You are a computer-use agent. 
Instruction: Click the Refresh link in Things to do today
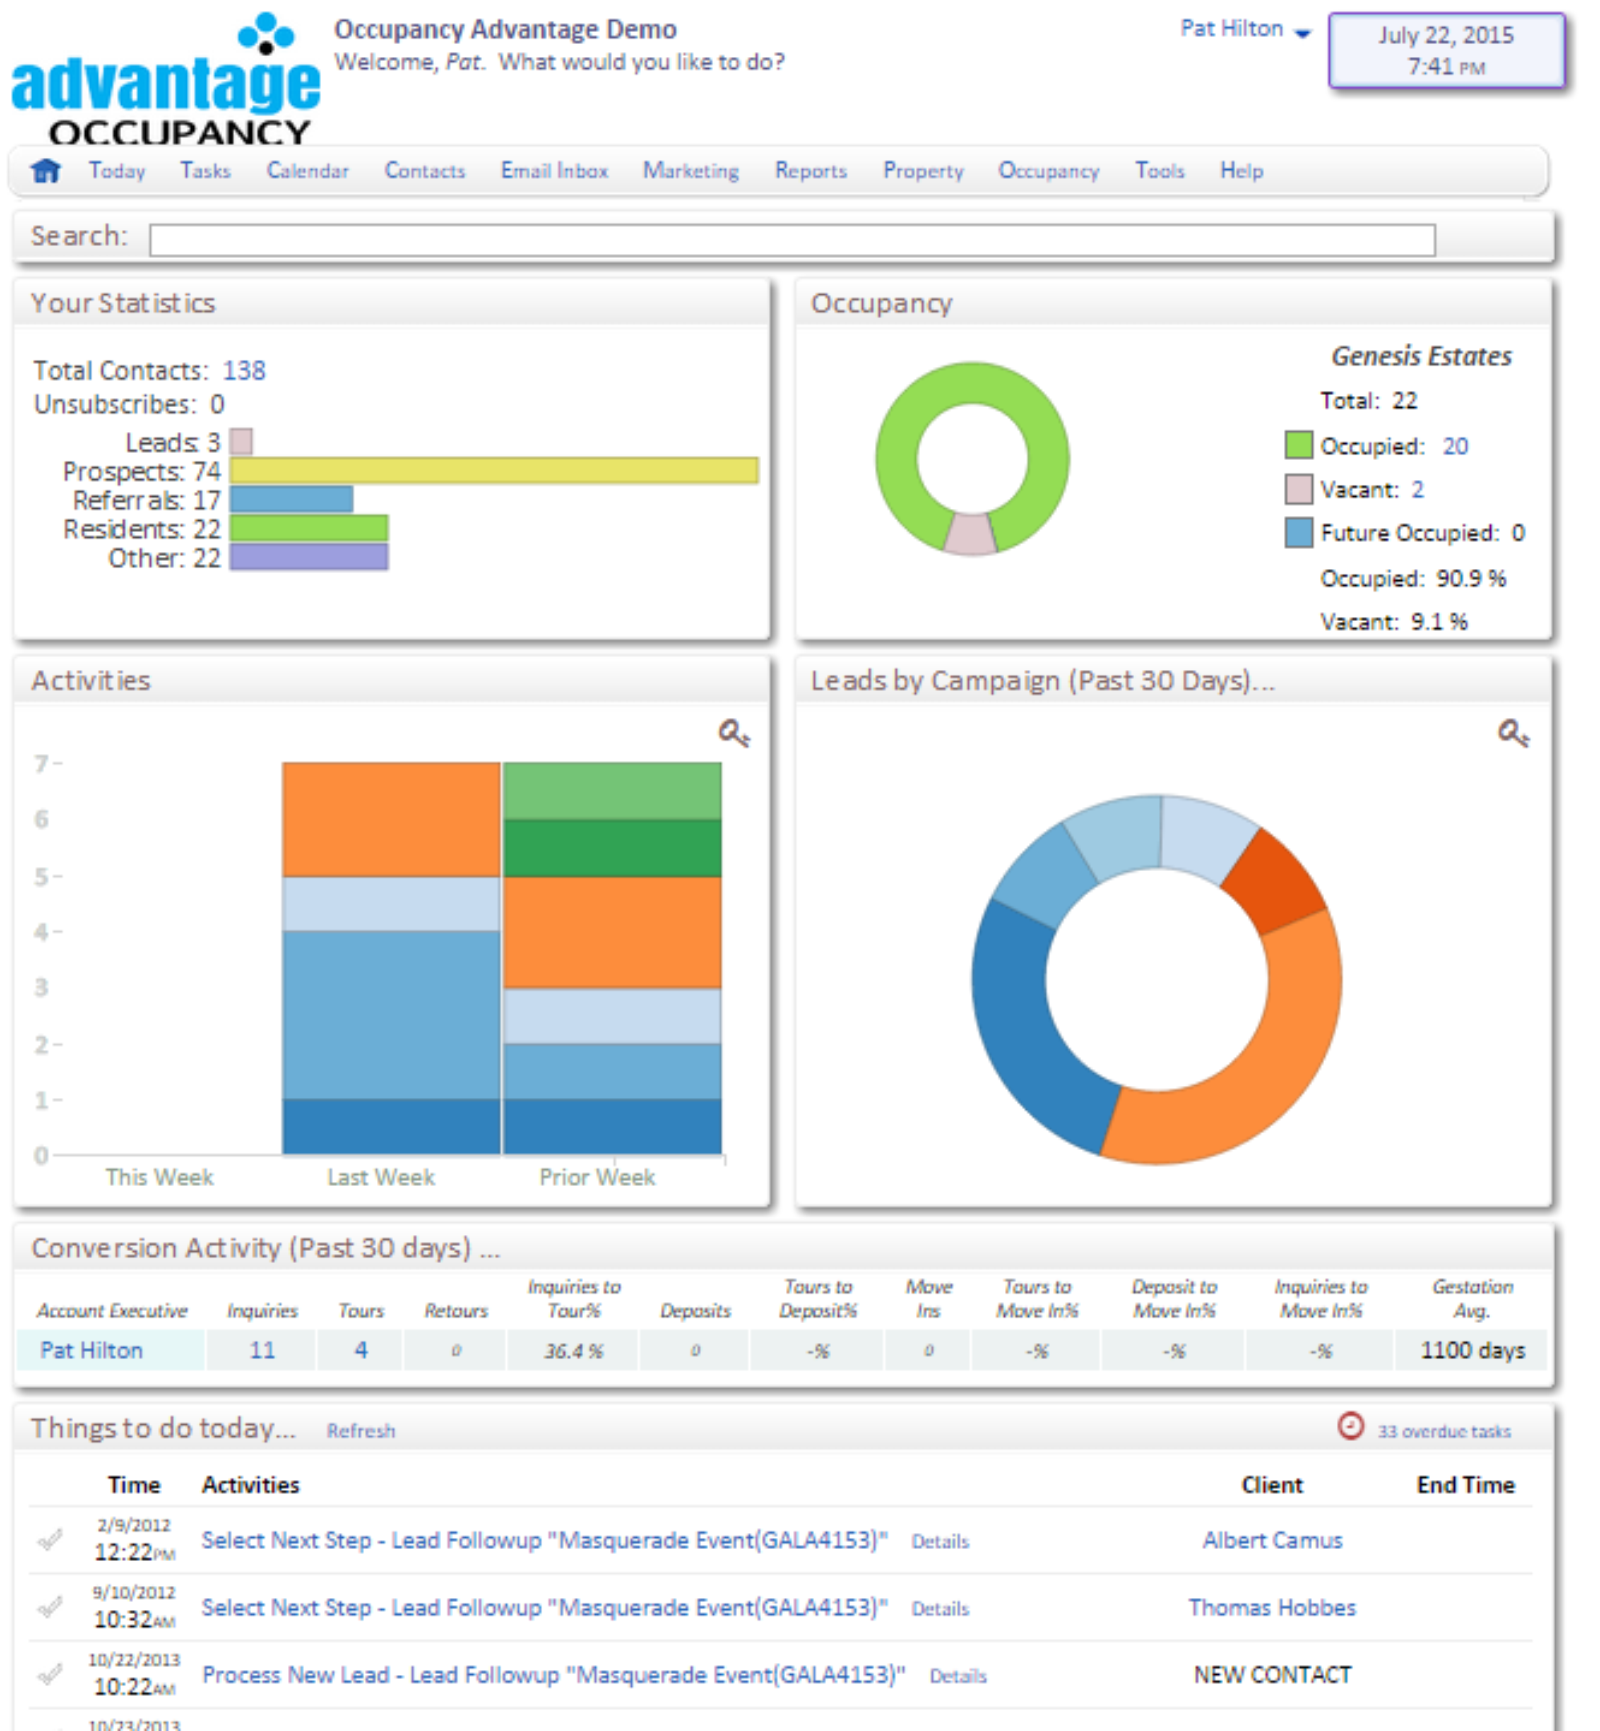coord(361,1431)
